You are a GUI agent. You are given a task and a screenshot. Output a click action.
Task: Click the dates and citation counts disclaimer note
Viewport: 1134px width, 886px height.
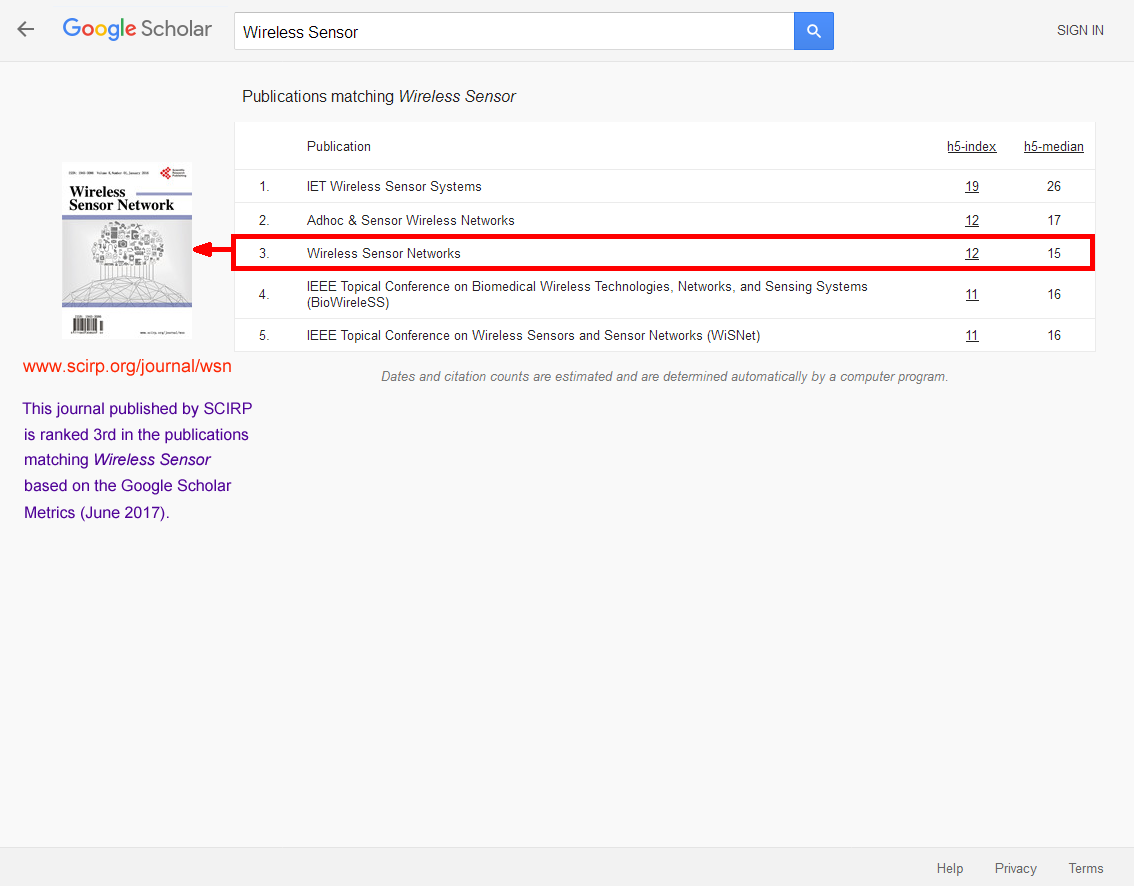[665, 377]
